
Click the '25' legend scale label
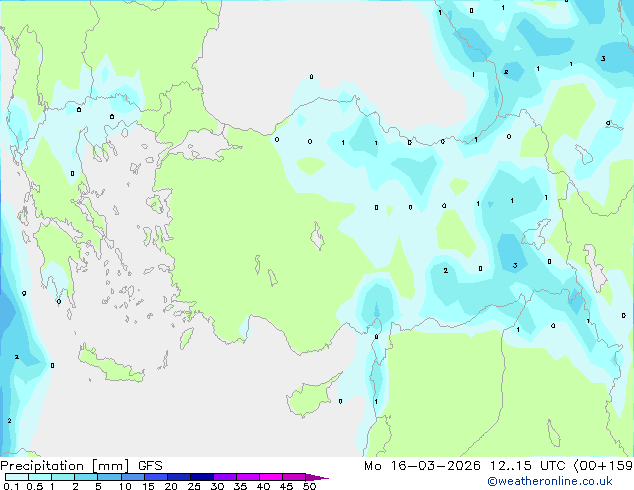(x=194, y=486)
